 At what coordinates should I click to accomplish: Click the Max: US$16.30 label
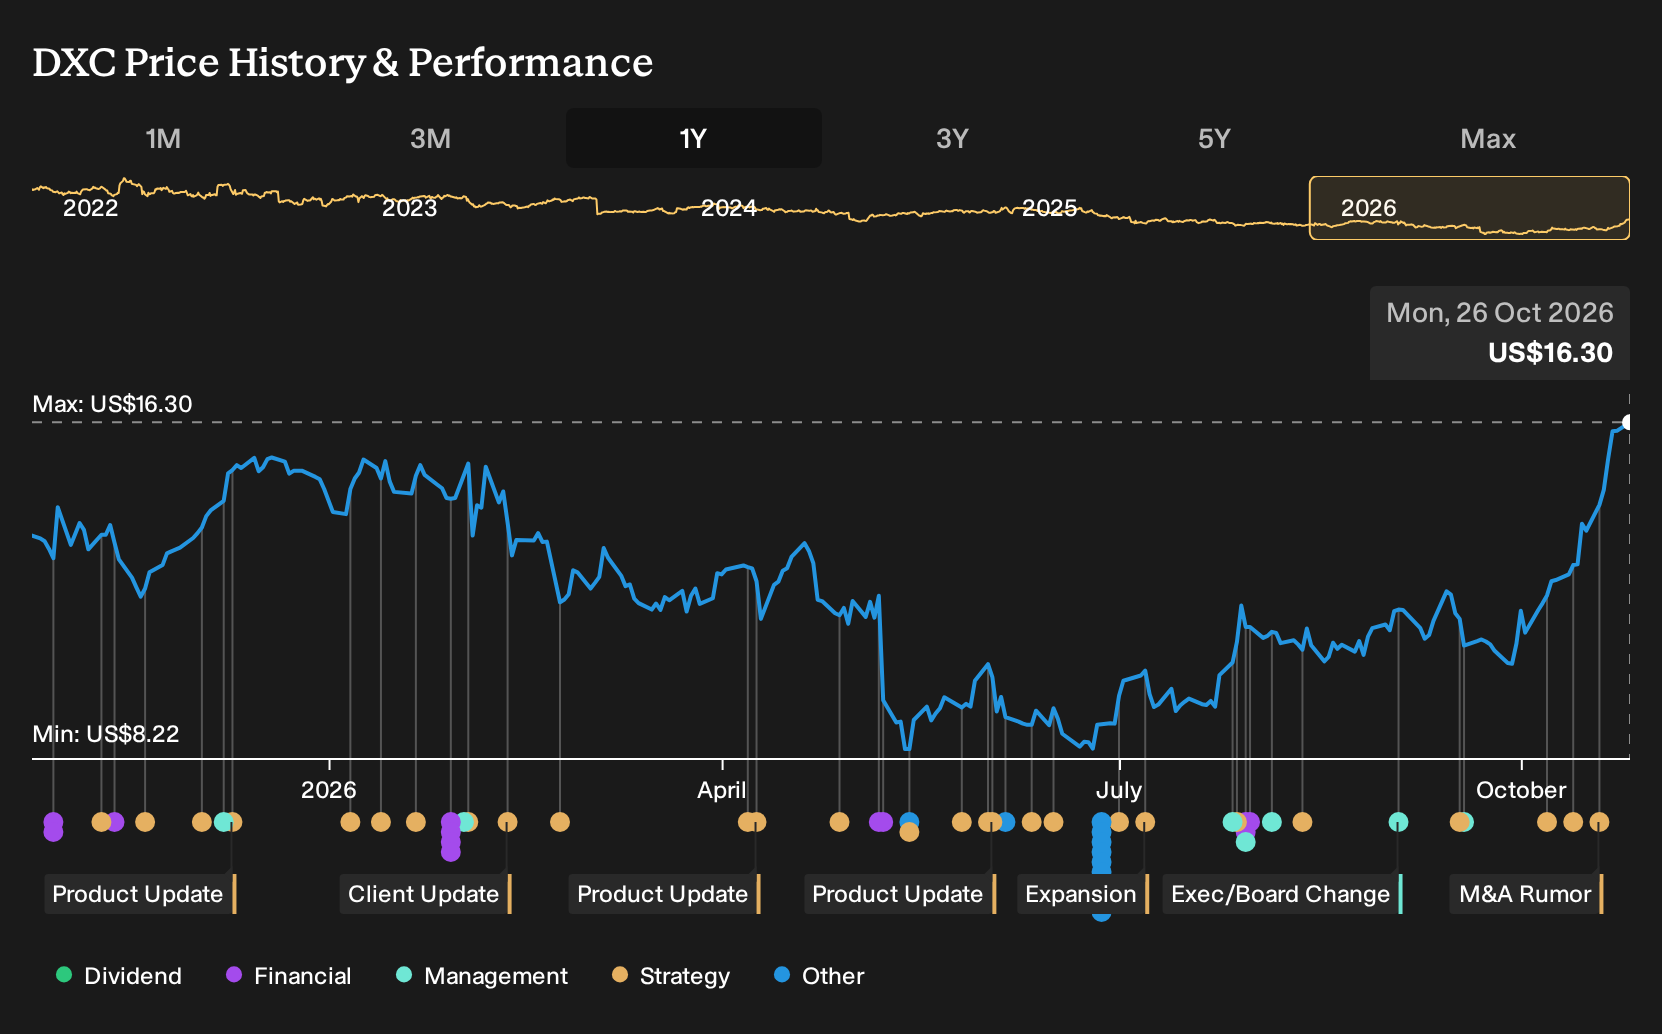112,404
